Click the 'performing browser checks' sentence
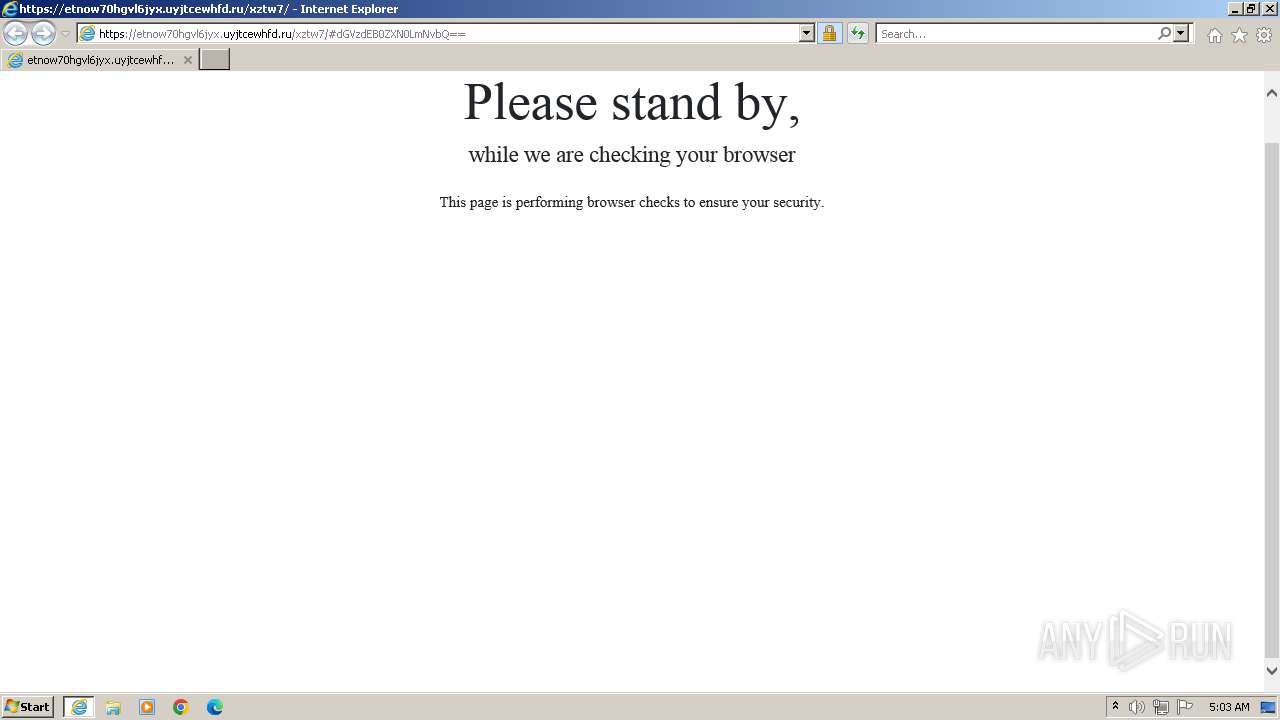The width and height of the screenshot is (1280, 720). pyautogui.click(x=632, y=202)
